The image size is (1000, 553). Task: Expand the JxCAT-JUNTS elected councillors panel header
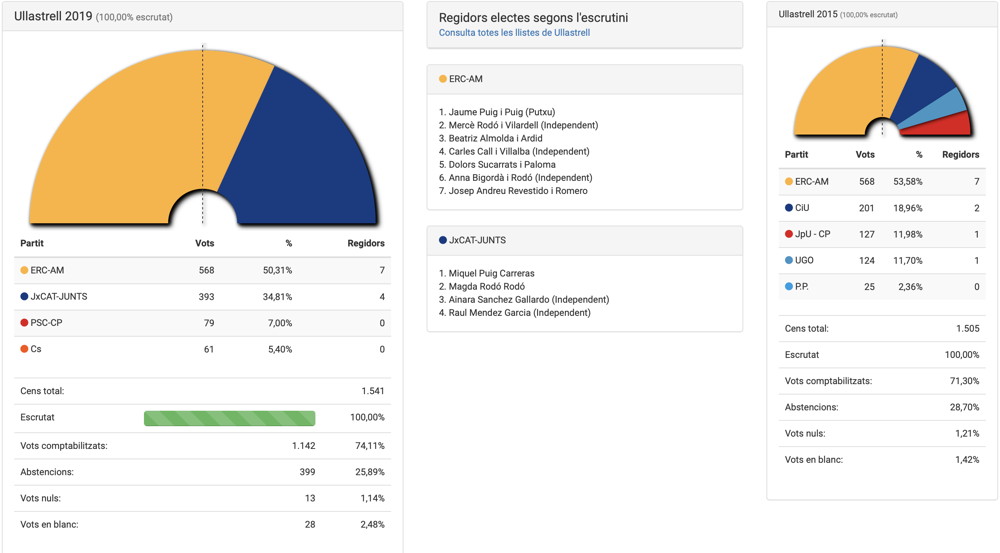pyautogui.click(x=584, y=241)
